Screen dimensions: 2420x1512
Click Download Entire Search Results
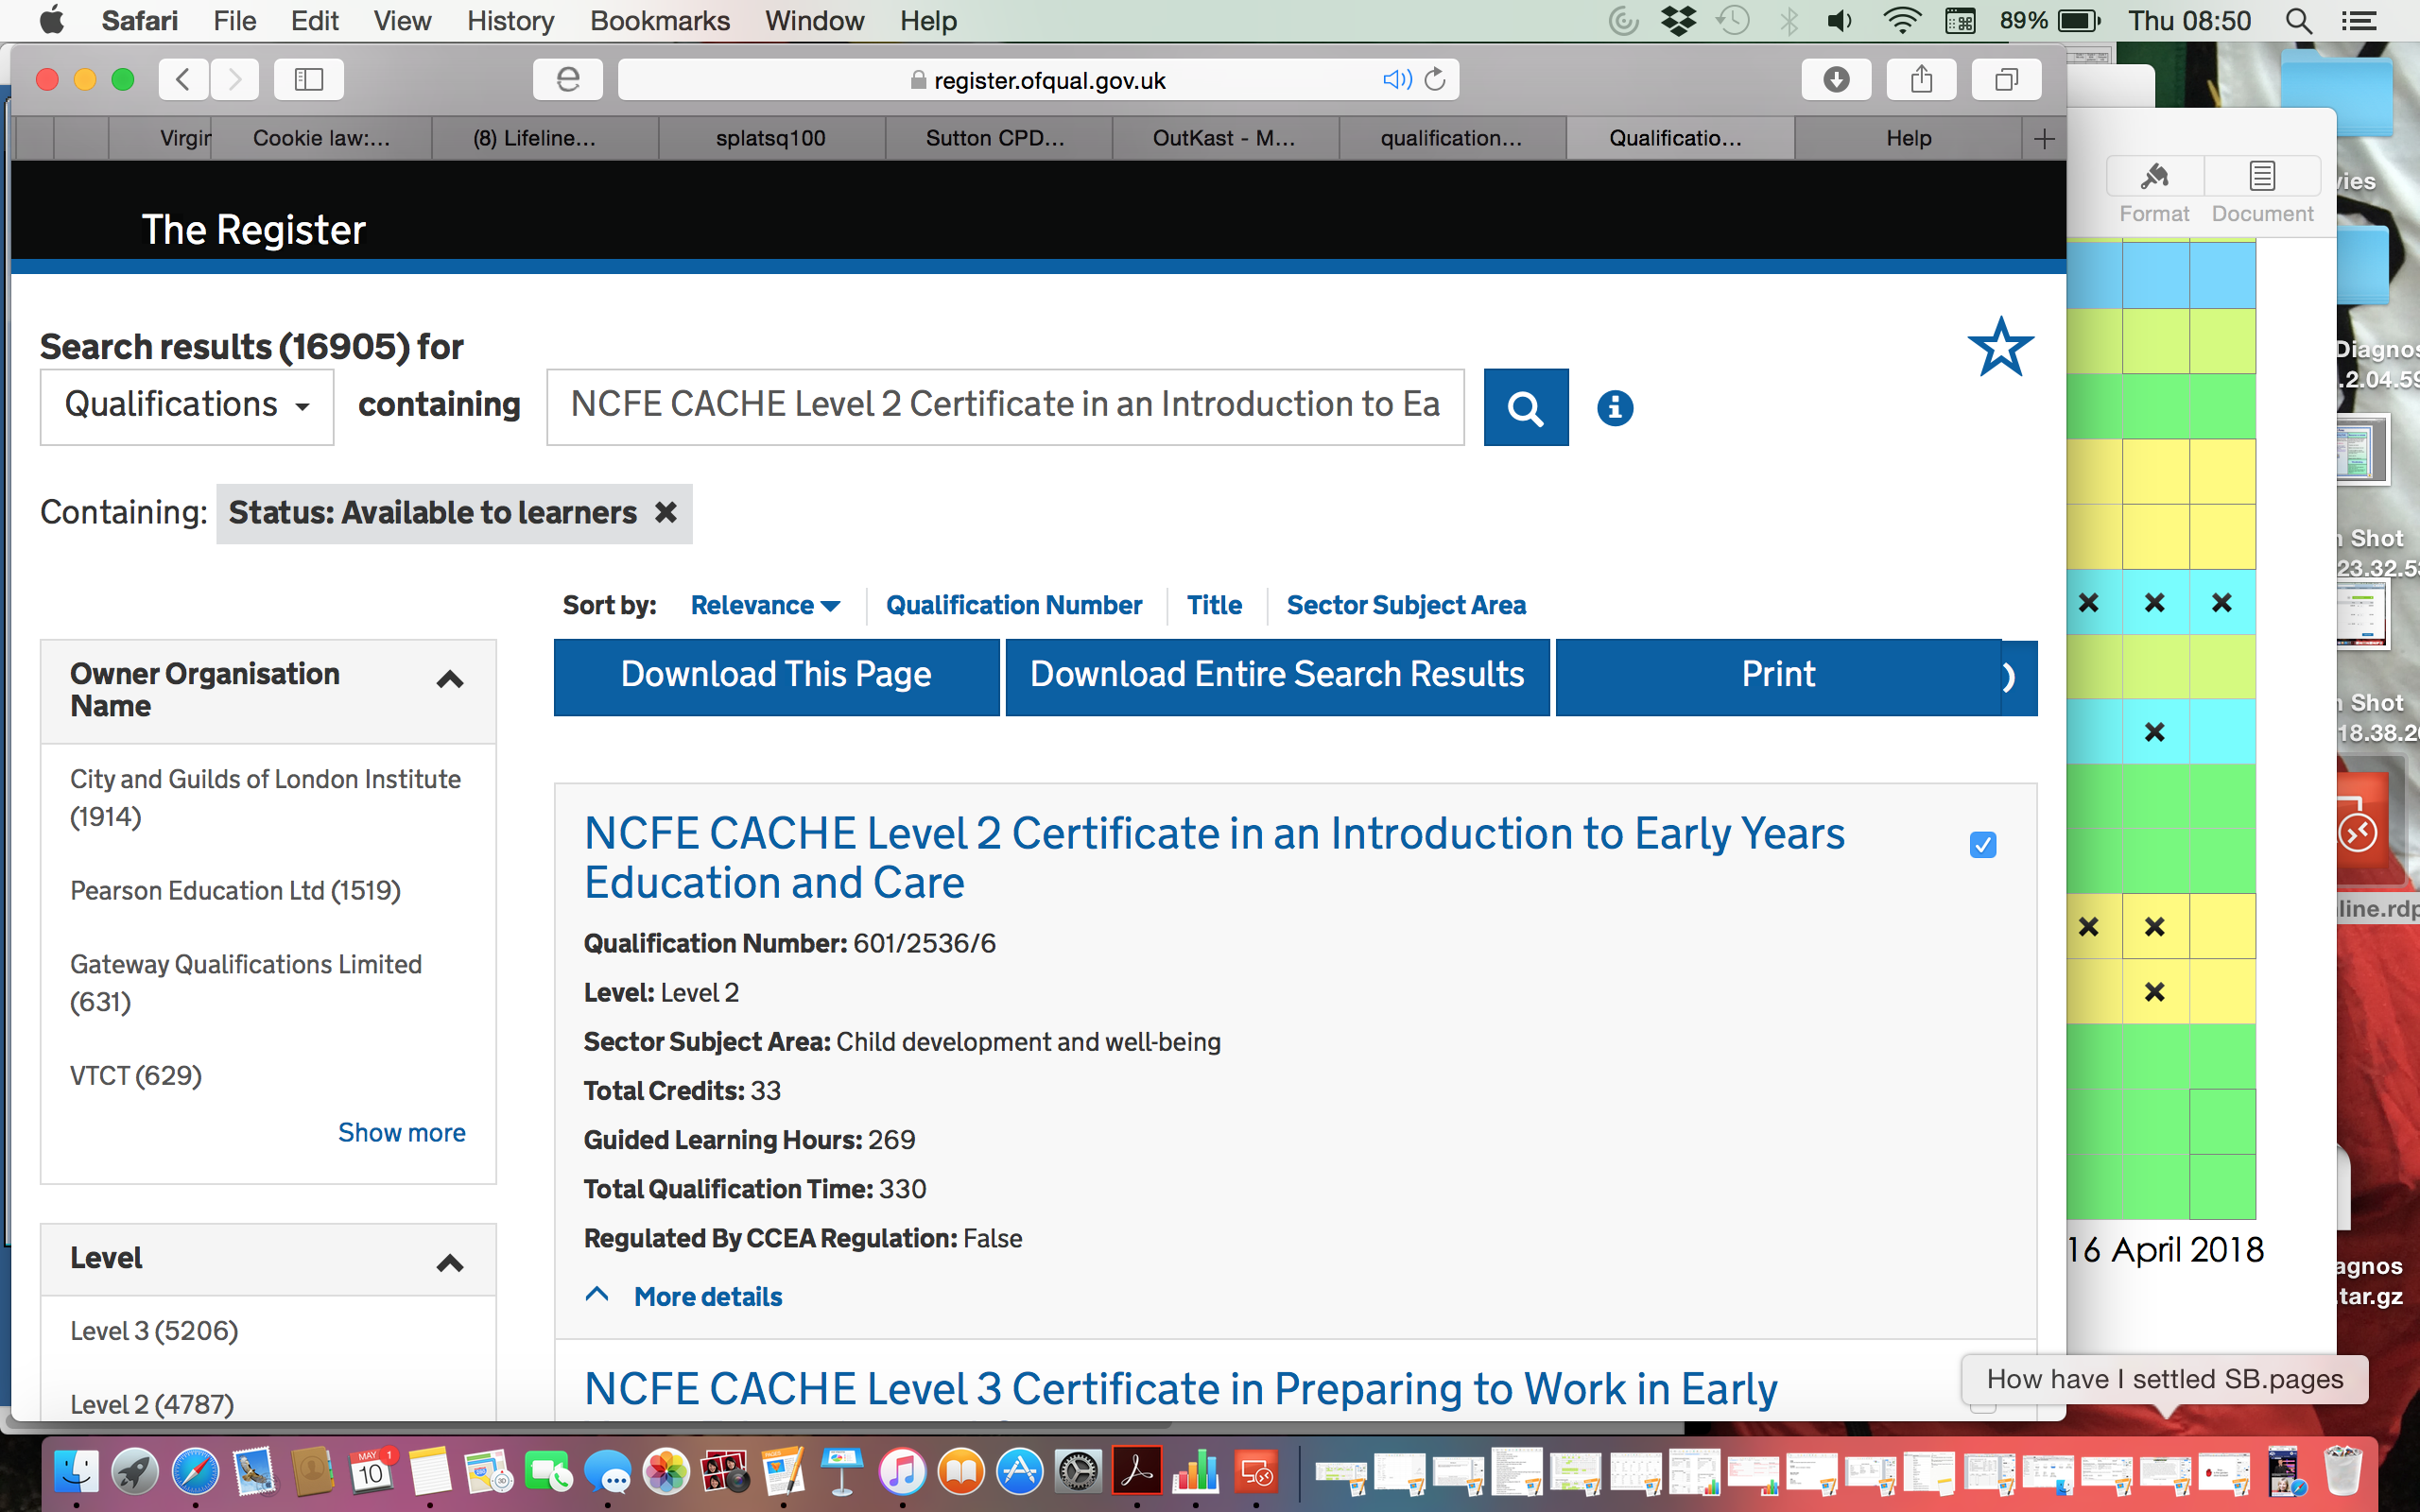coord(1277,677)
